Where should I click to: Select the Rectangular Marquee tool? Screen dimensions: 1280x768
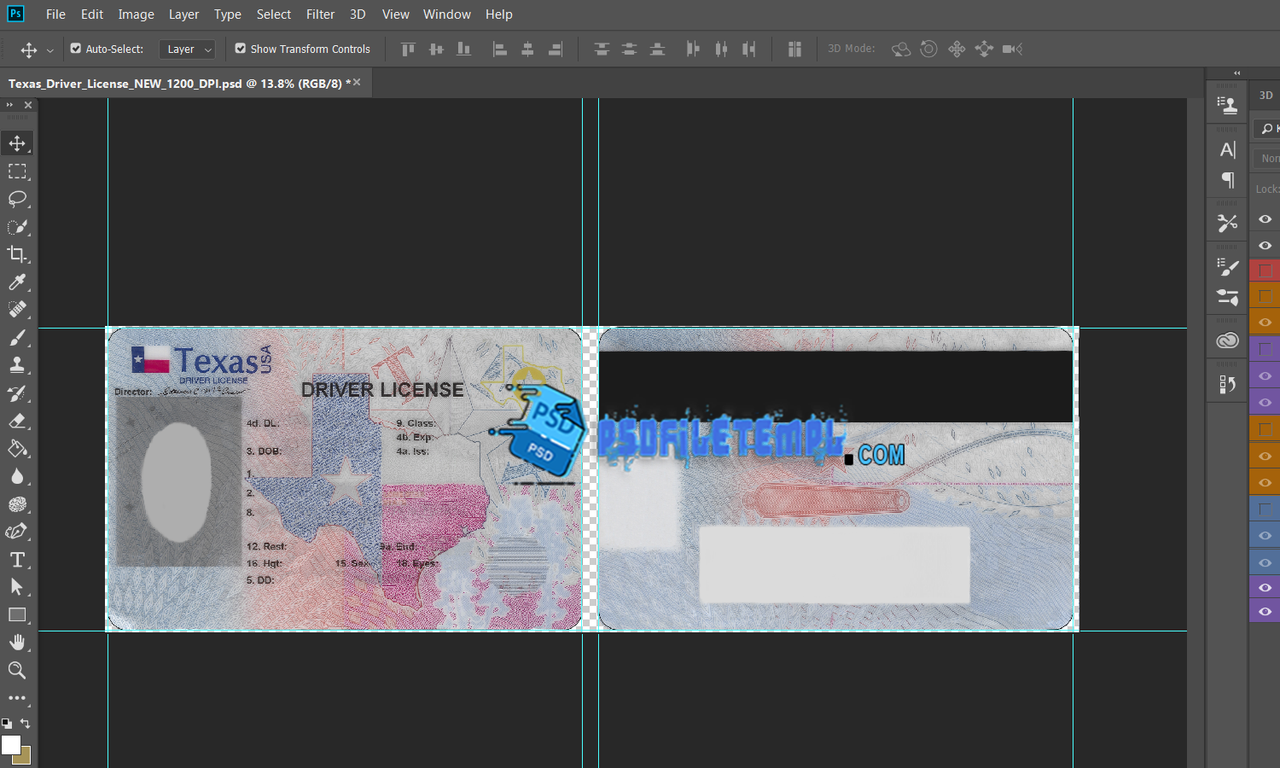pyautogui.click(x=17, y=171)
